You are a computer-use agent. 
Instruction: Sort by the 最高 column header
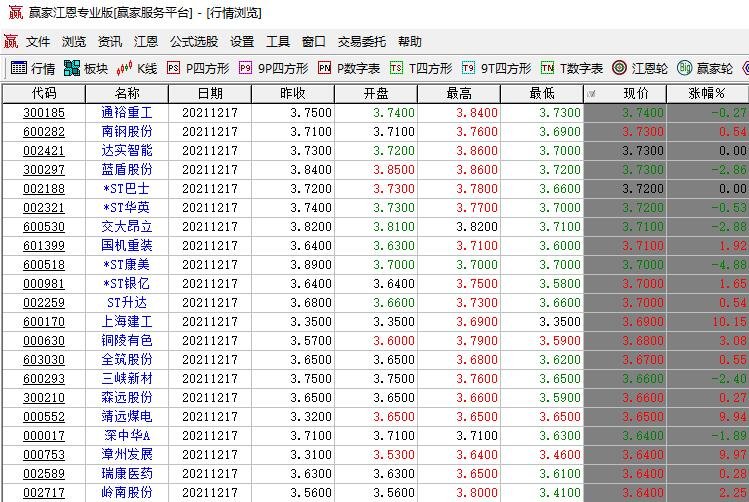[x=459, y=94]
